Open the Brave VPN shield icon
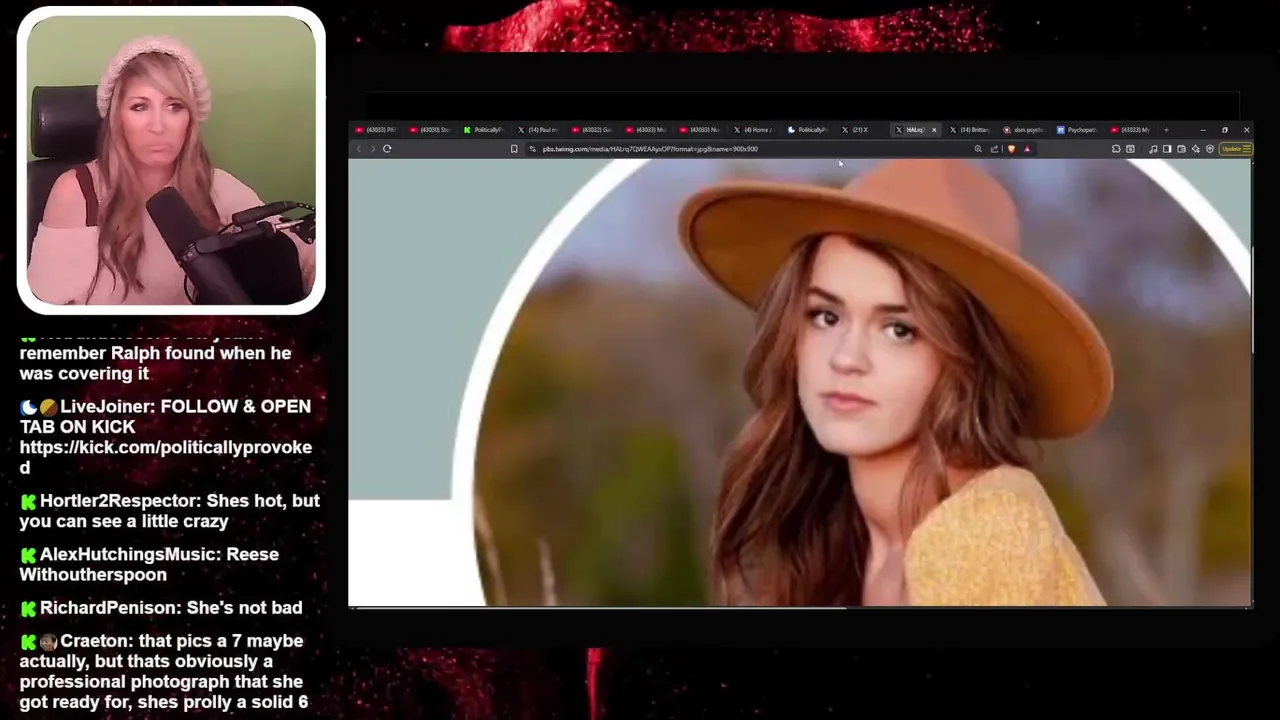Screen dimensions: 1280x720 click(x=1210, y=149)
